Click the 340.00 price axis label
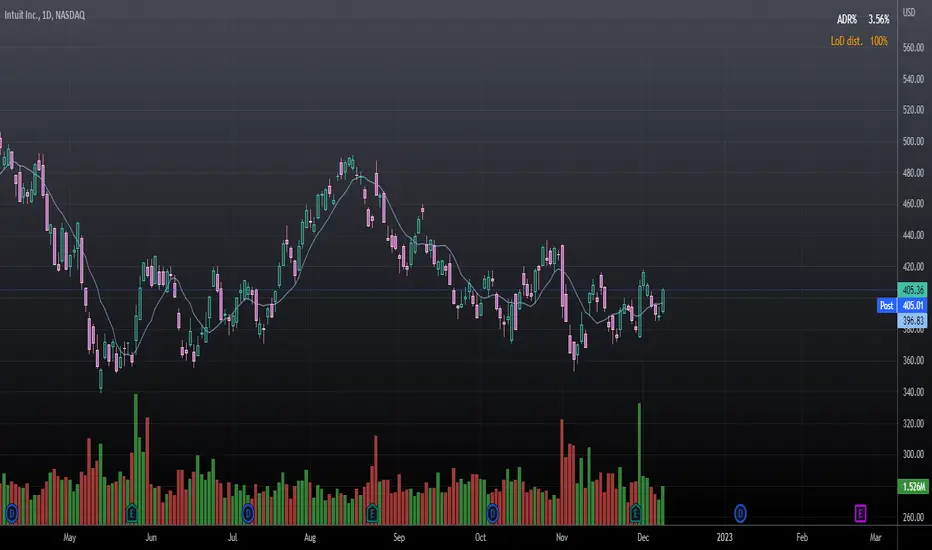This screenshot has height=550, width=932. (x=913, y=392)
